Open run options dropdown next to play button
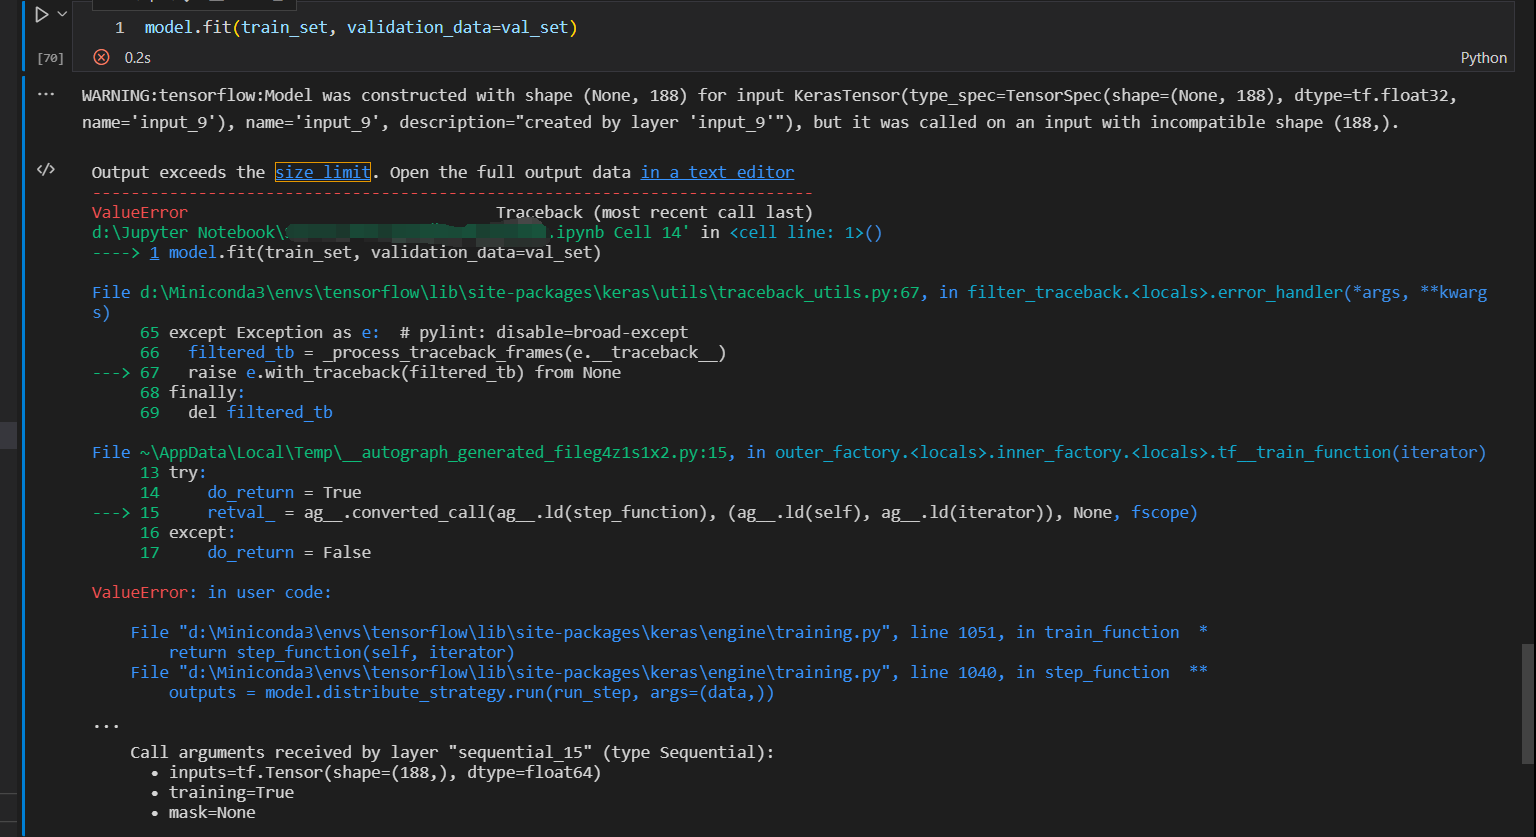 (x=62, y=15)
